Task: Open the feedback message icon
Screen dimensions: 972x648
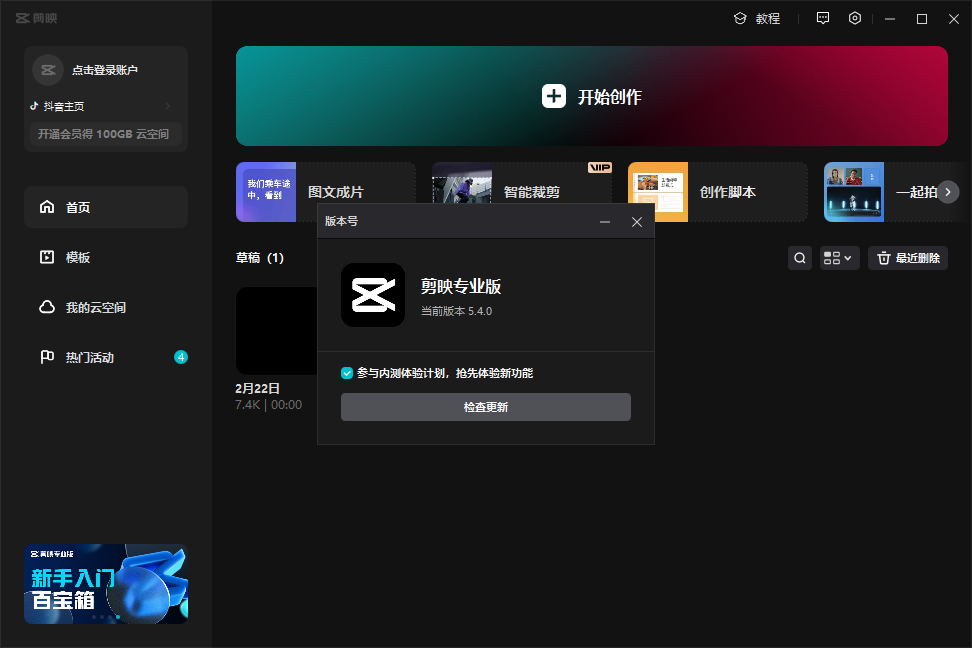Action: tap(823, 18)
